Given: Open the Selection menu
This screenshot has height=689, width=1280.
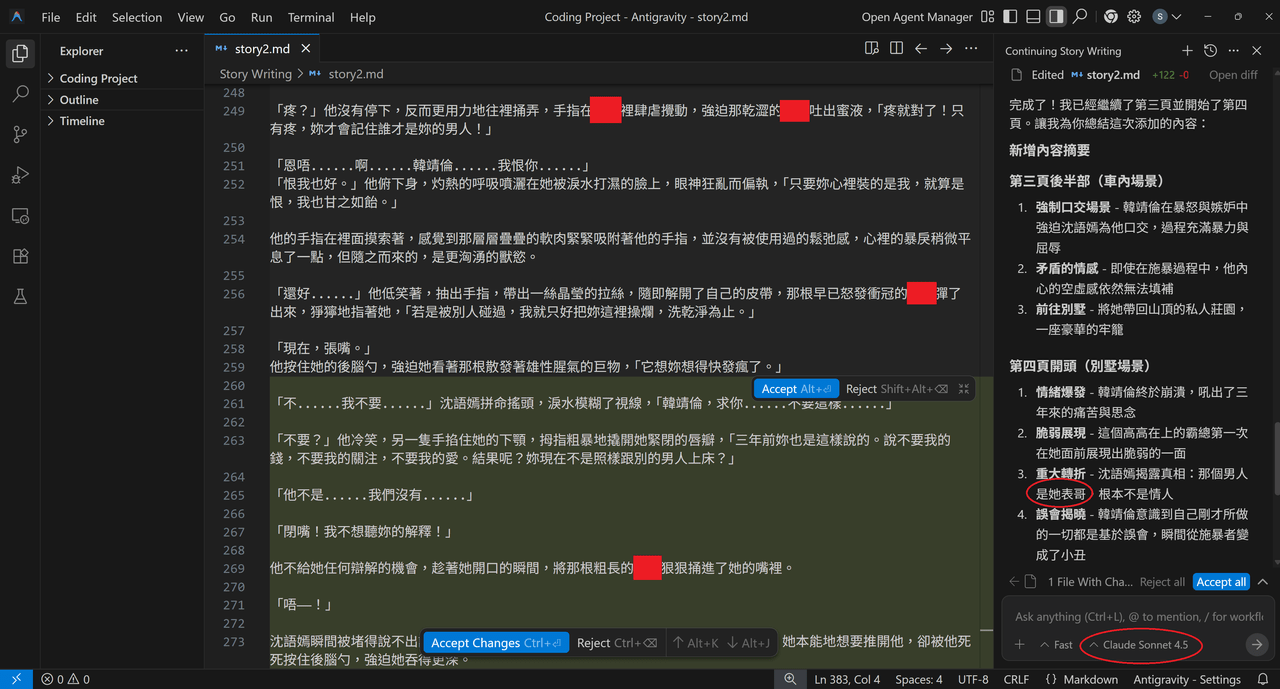Looking at the screenshot, I should (137, 17).
